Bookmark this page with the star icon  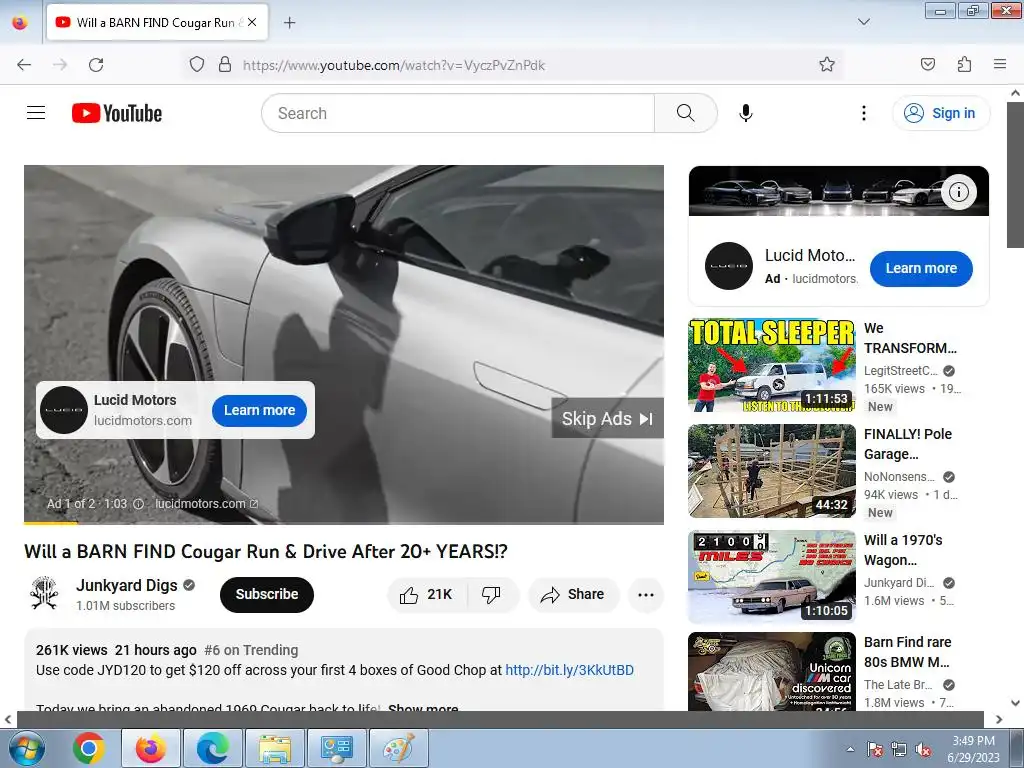[x=827, y=65]
